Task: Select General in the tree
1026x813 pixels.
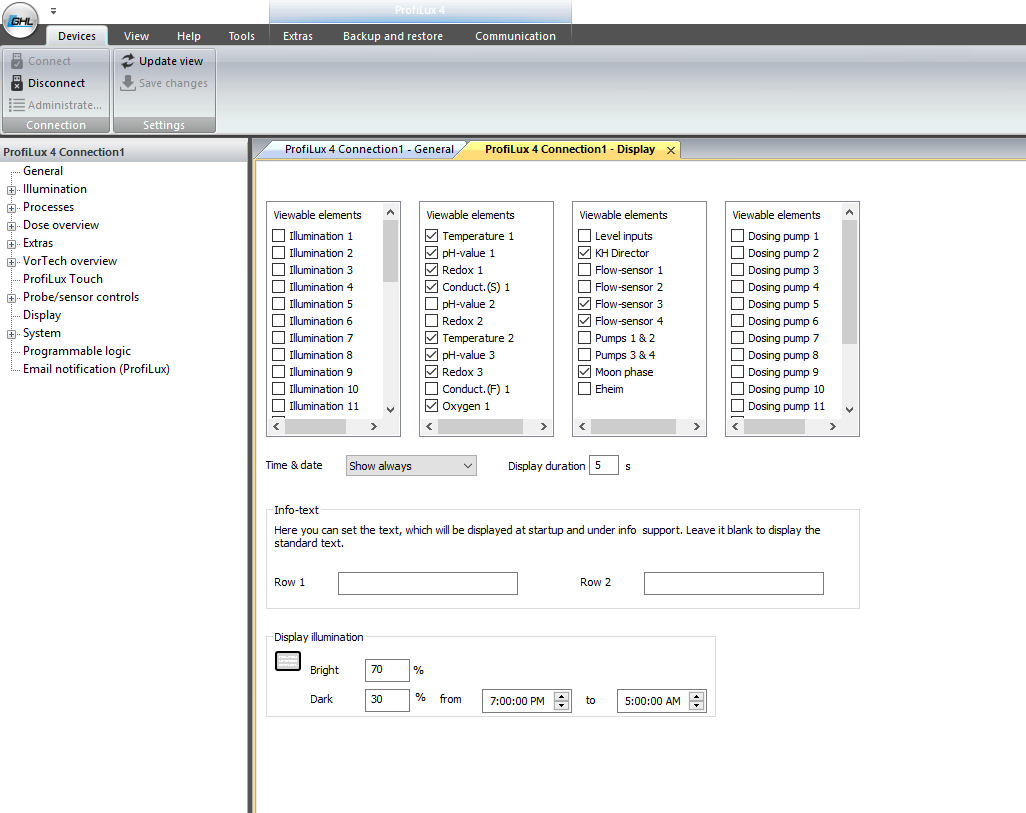Action: pos(43,171)
